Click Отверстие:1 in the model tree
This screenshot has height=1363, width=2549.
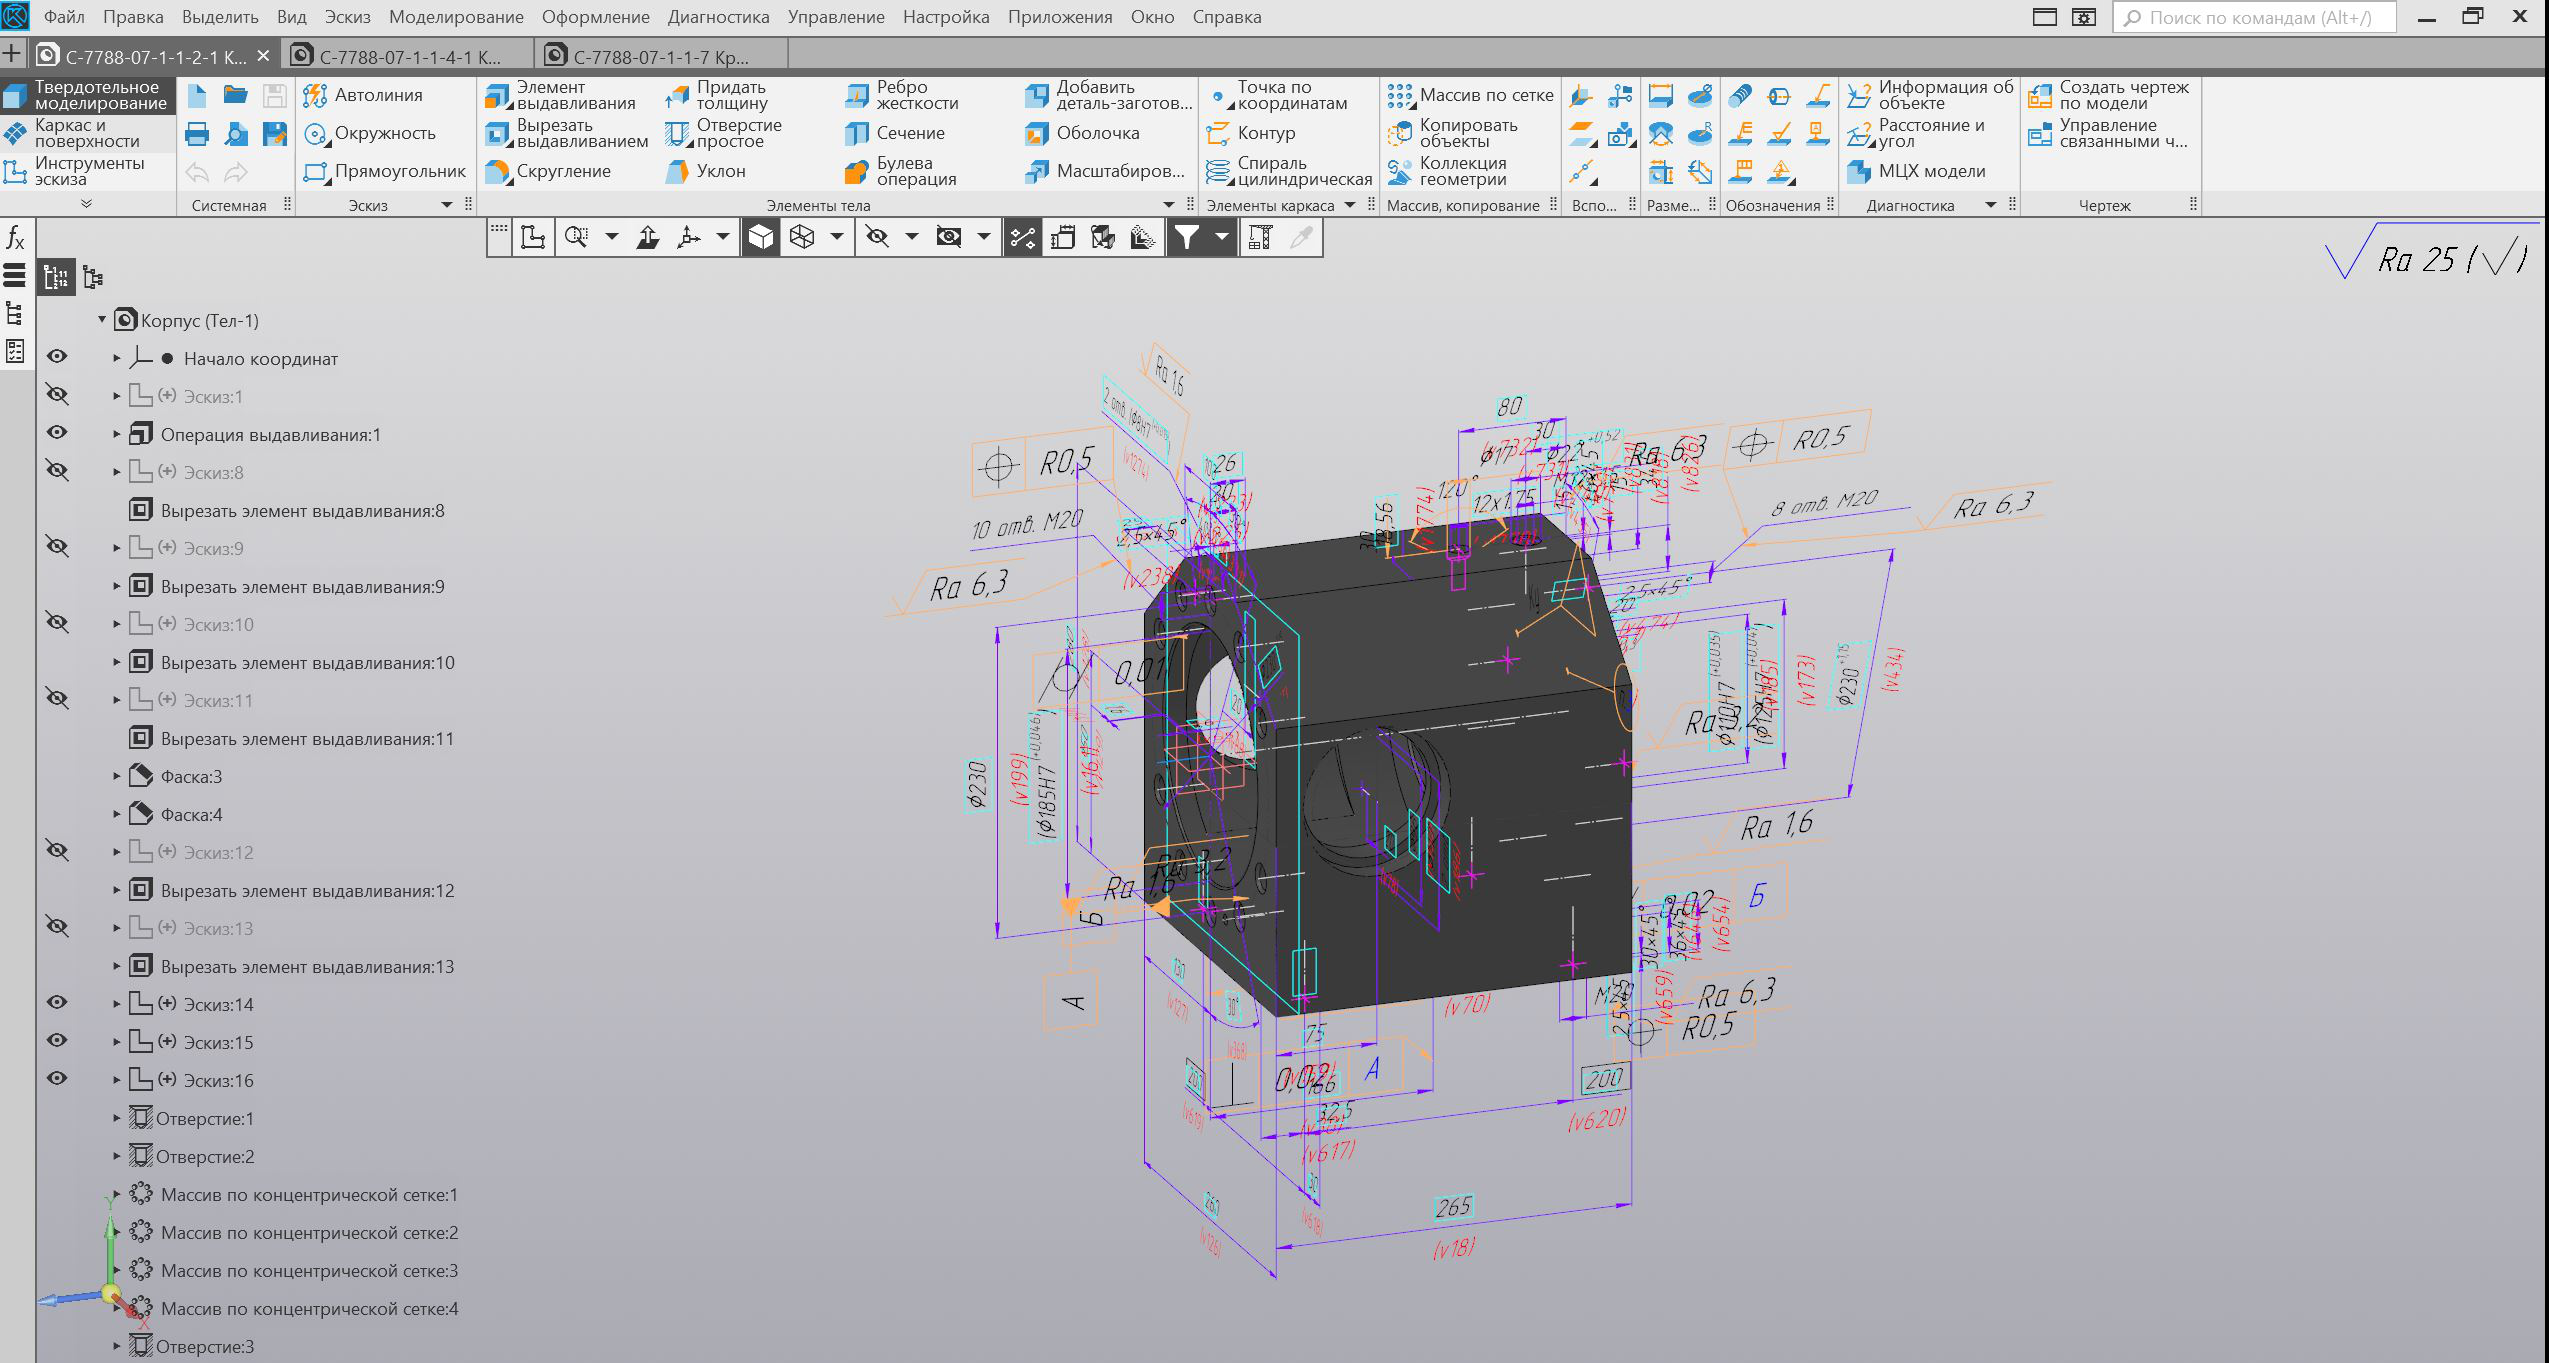[204, 1119]
